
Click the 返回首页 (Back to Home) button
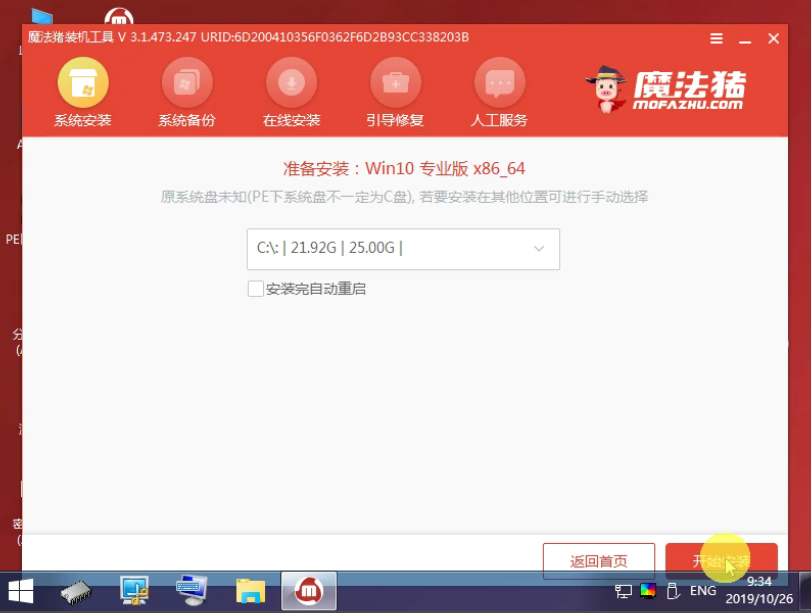point(598,561)
